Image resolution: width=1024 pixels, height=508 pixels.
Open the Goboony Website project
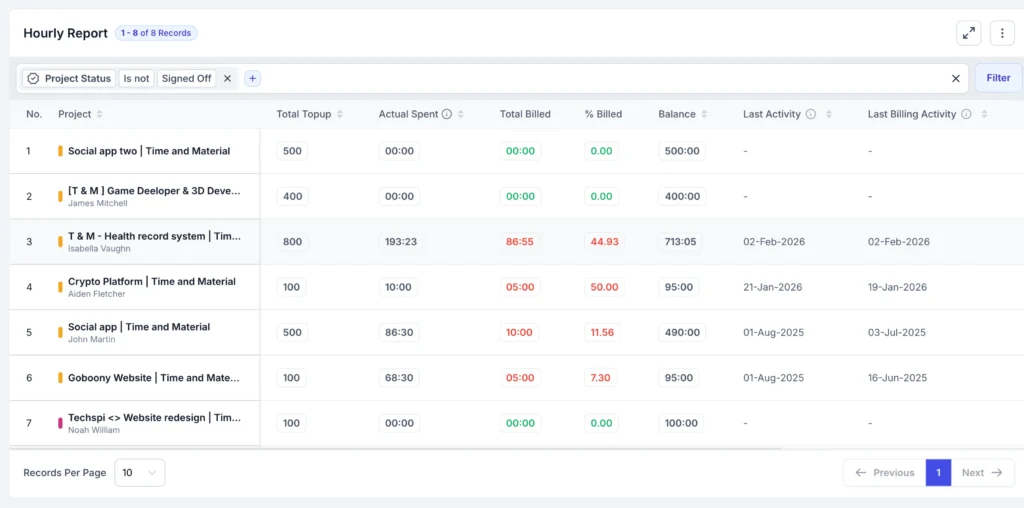click(x=154, y=377)
